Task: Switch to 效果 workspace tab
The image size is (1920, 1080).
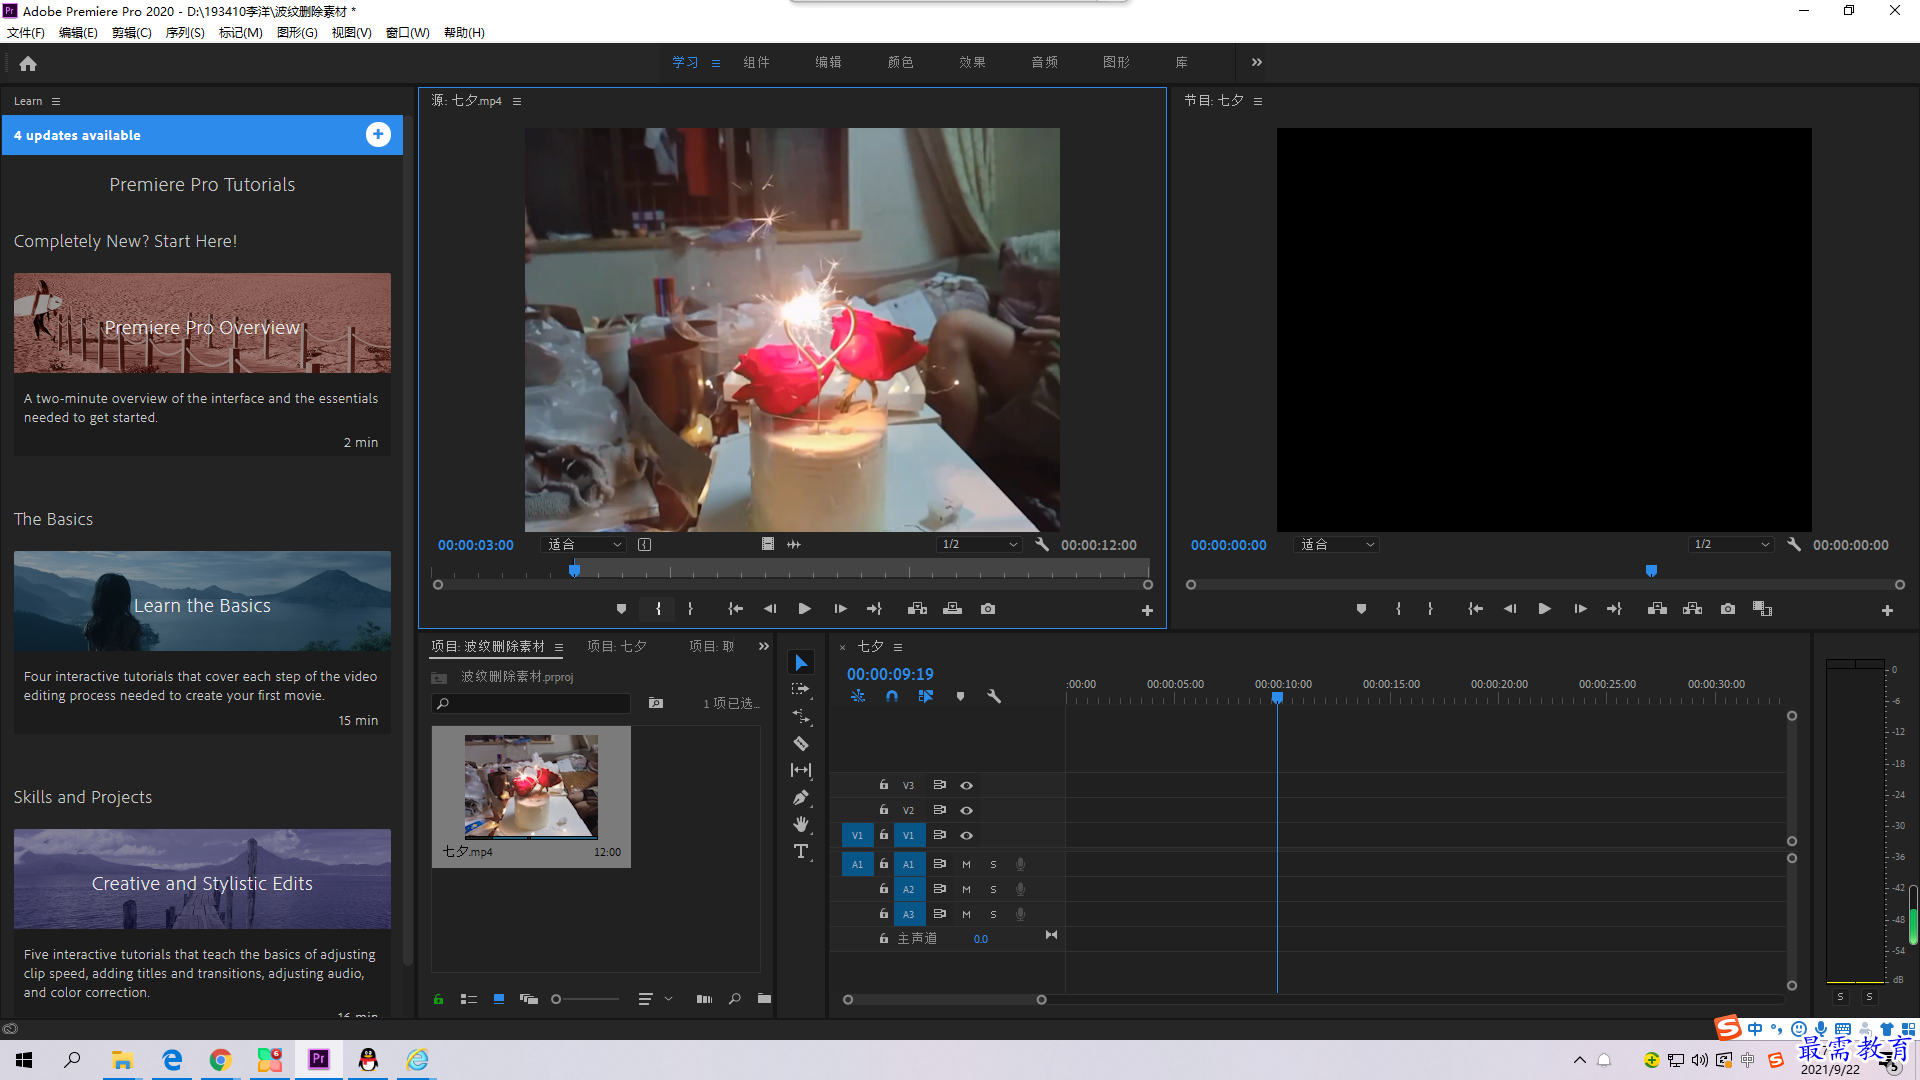Action: click(972, 62)
